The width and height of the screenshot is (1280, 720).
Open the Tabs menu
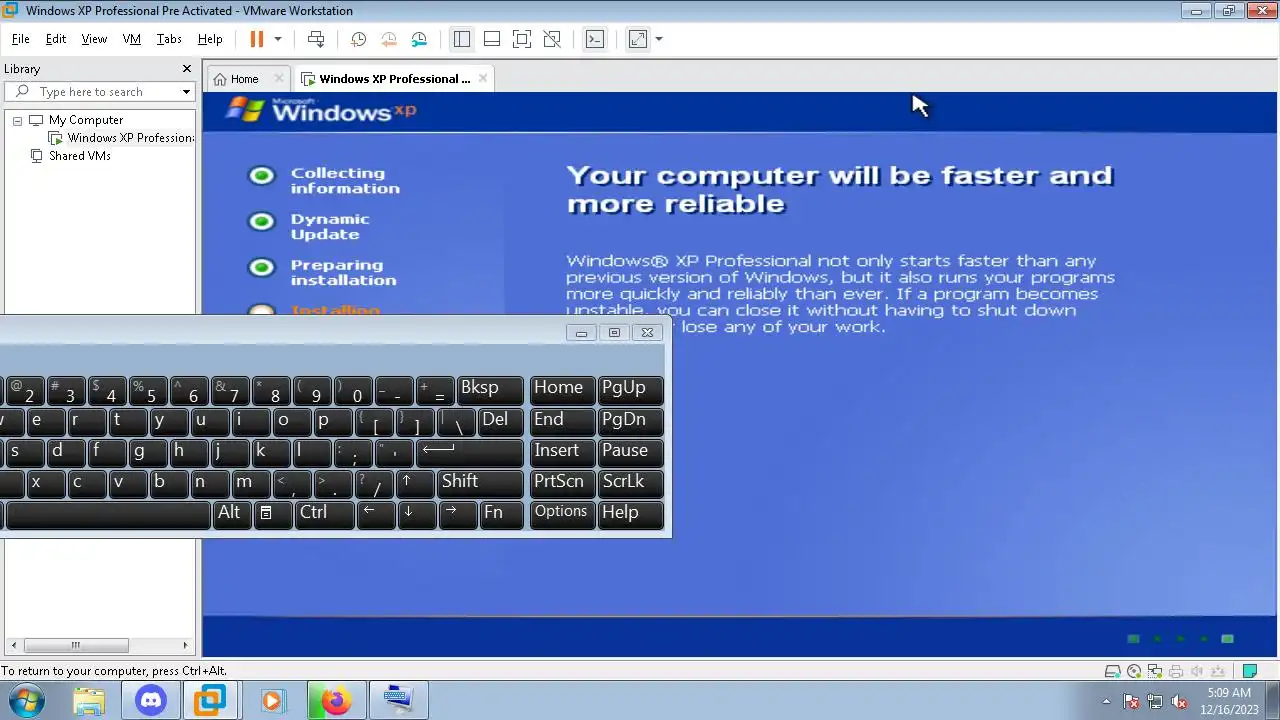click(x=169, y=39)
